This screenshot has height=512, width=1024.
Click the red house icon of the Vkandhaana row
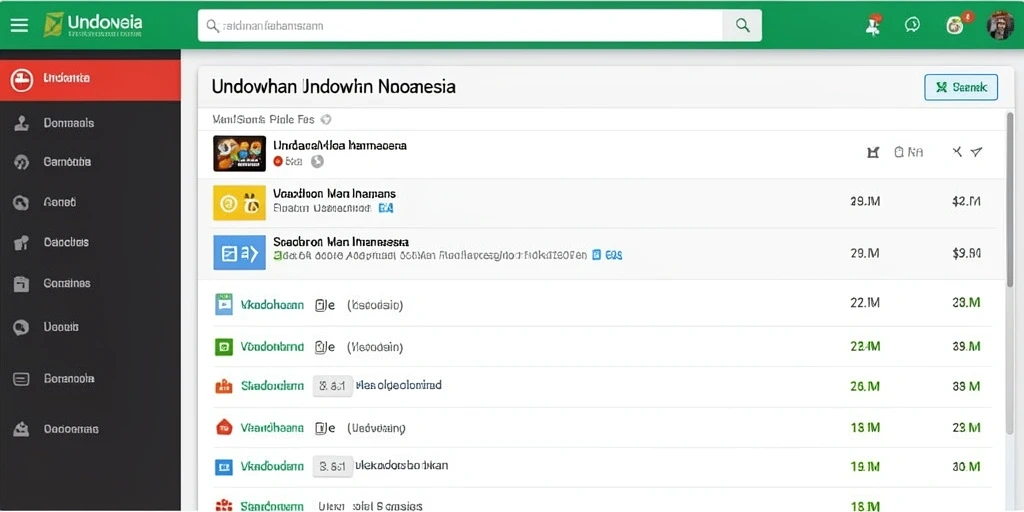click(x=224, y=428)
